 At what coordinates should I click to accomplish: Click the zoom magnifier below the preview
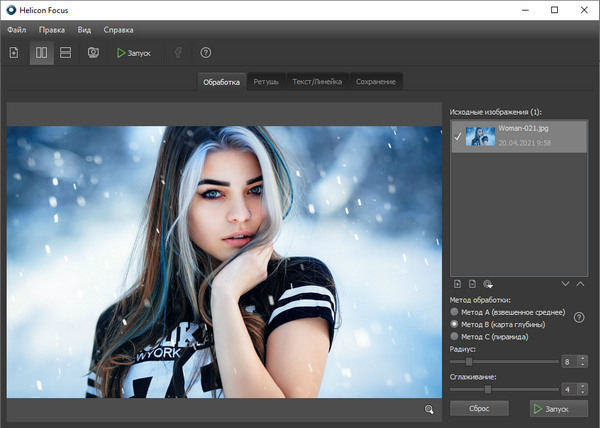pos(429,409)
